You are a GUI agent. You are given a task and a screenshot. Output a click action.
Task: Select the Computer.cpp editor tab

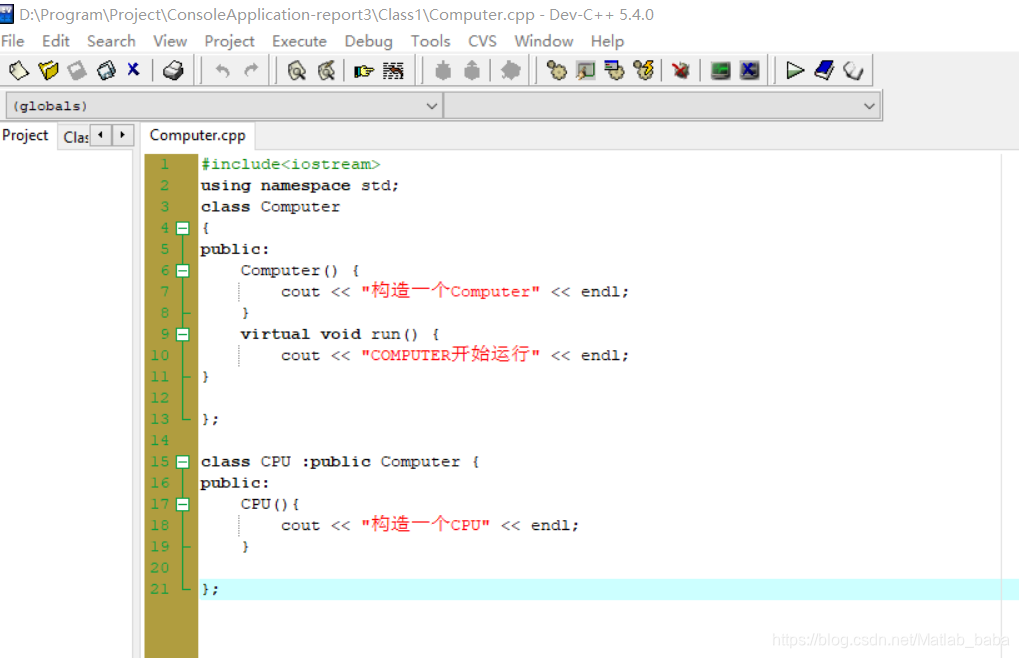pos(198,135)
